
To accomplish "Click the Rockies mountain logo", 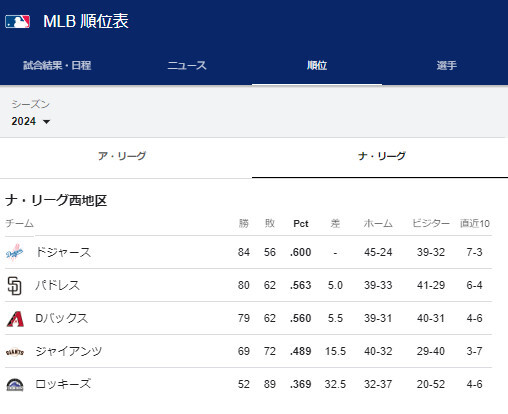I will [15, 385].
